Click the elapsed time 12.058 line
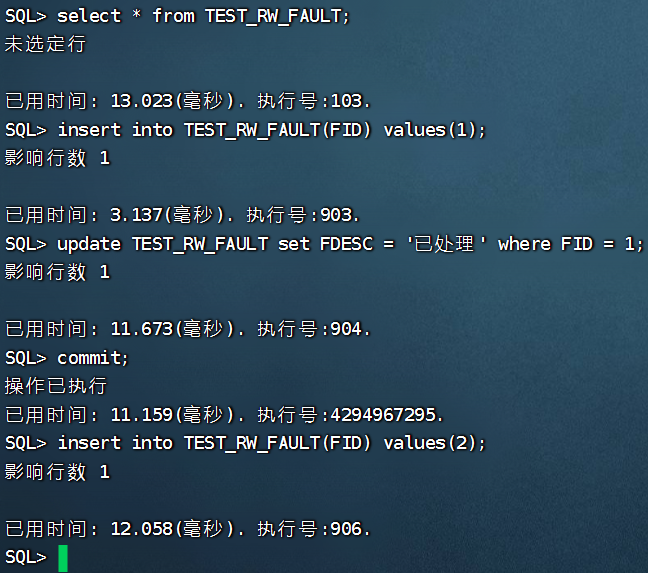Image resolution: width=648 pixels, height=573 pixels. point(188,529)
